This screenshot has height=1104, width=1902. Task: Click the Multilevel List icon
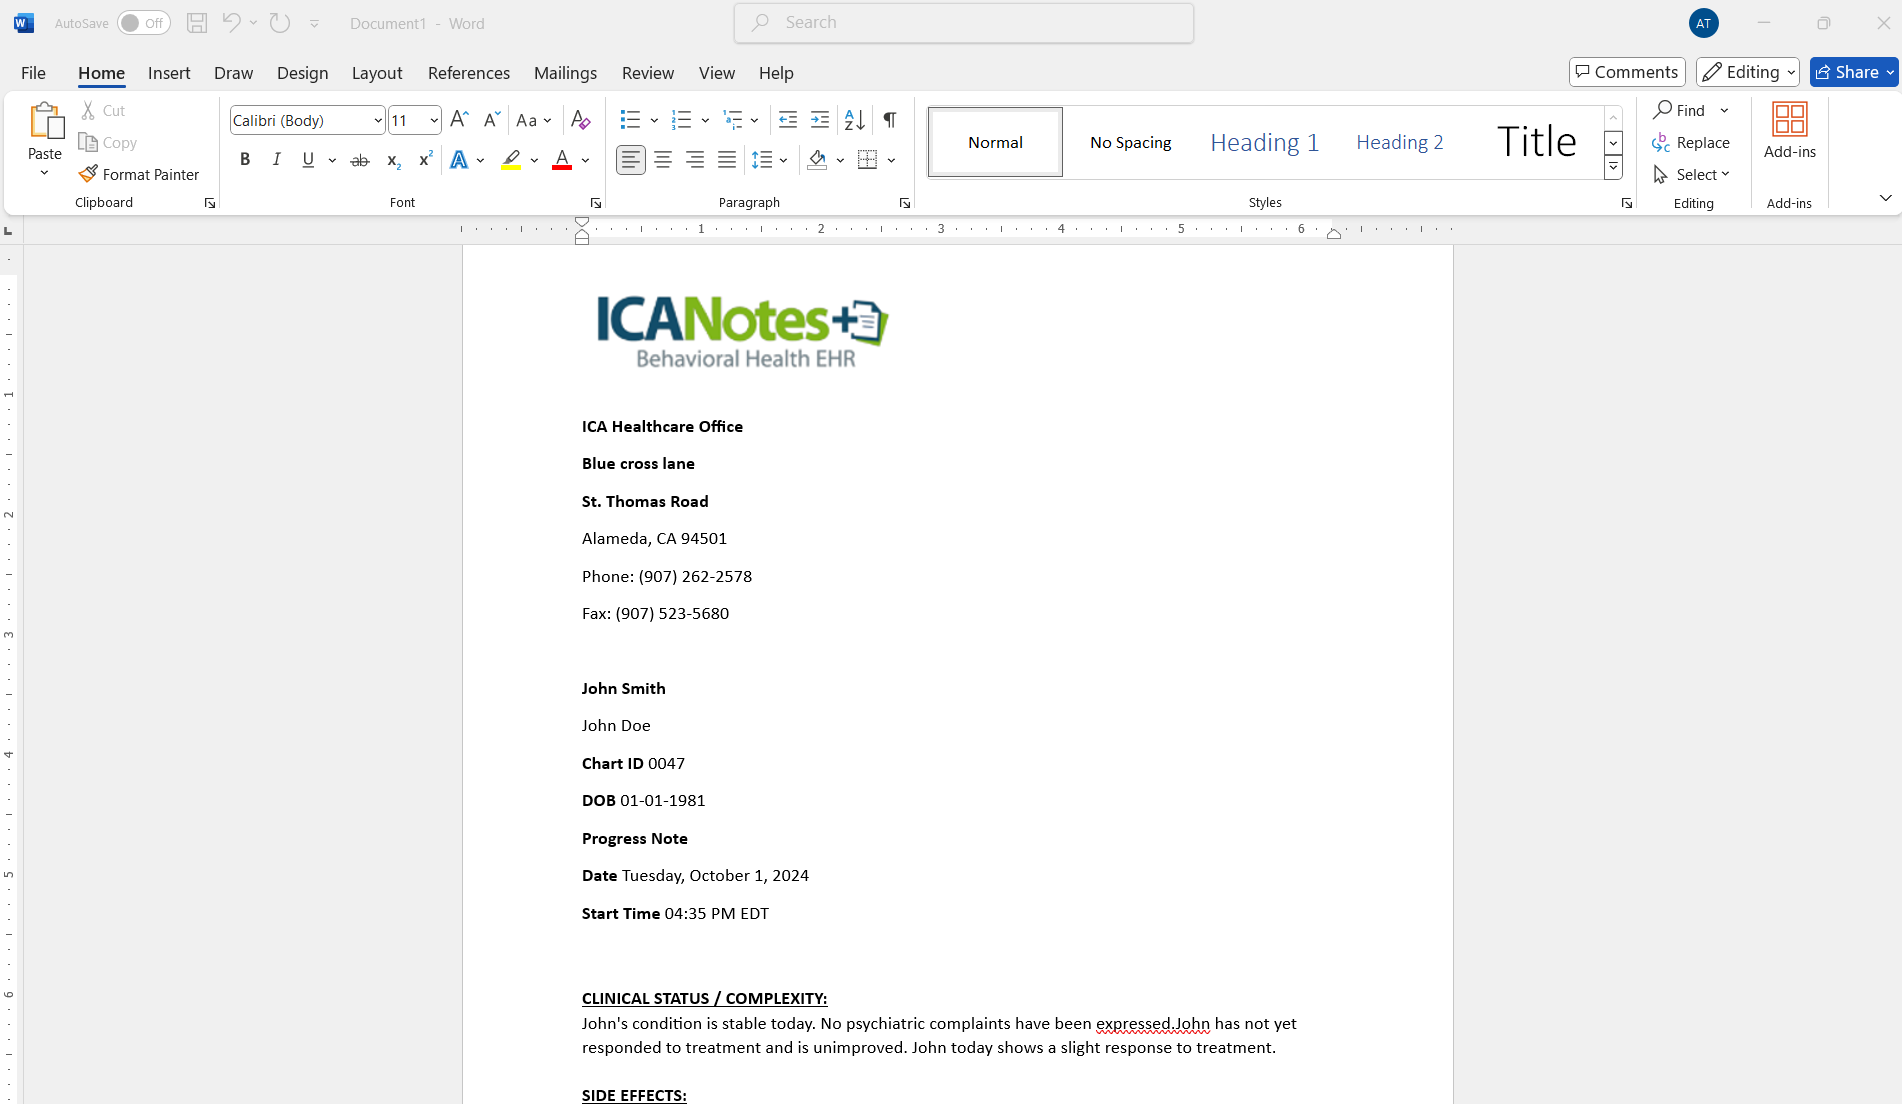pyautogui.click(x=733, y=120)
